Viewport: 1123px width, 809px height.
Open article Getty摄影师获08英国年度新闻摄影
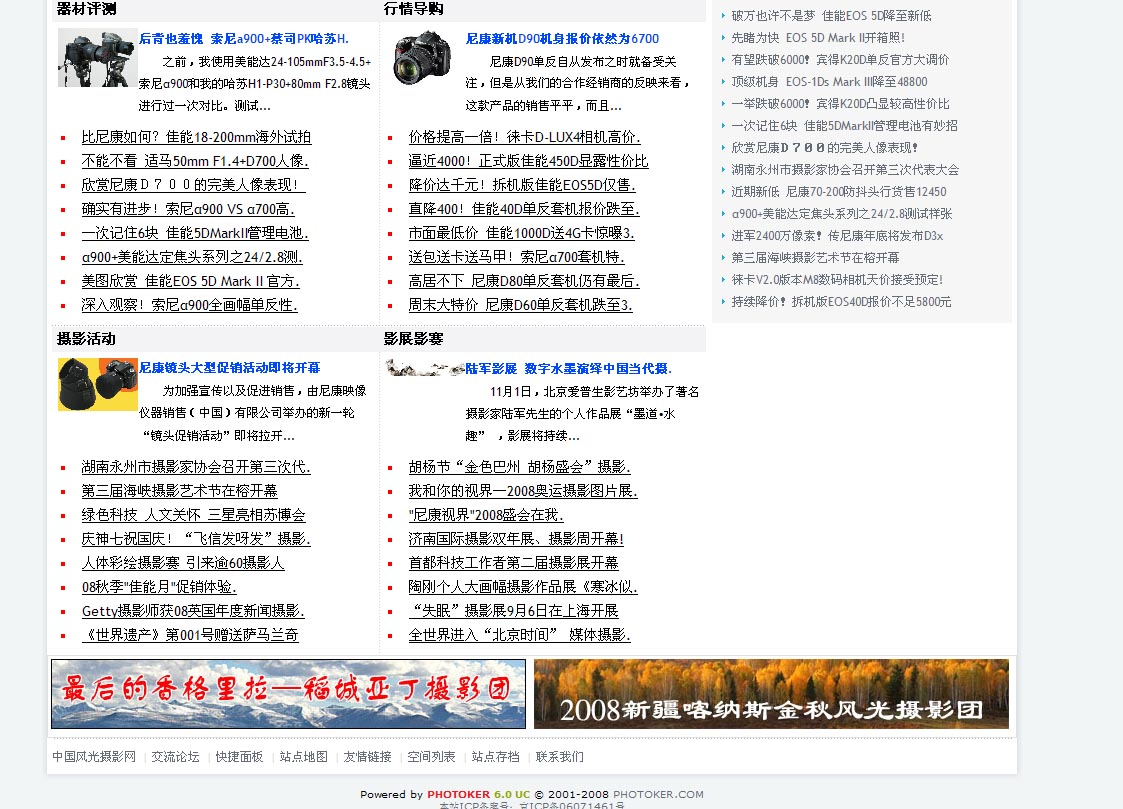193,611
